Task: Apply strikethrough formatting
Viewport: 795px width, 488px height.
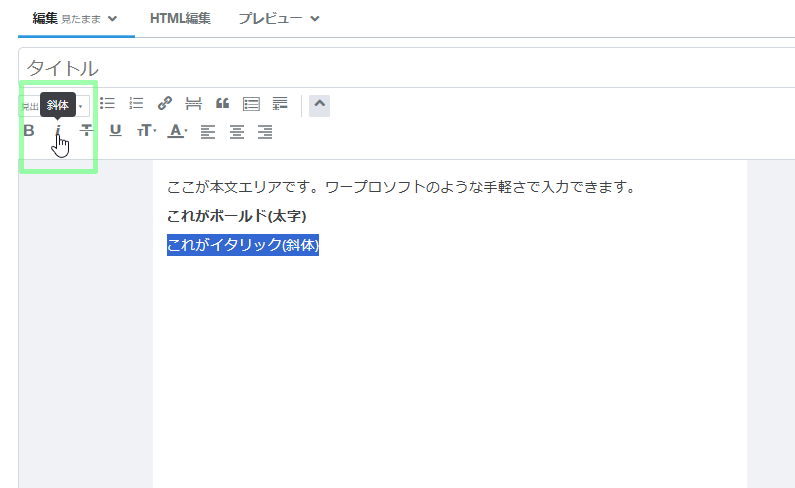Action: 87,130
